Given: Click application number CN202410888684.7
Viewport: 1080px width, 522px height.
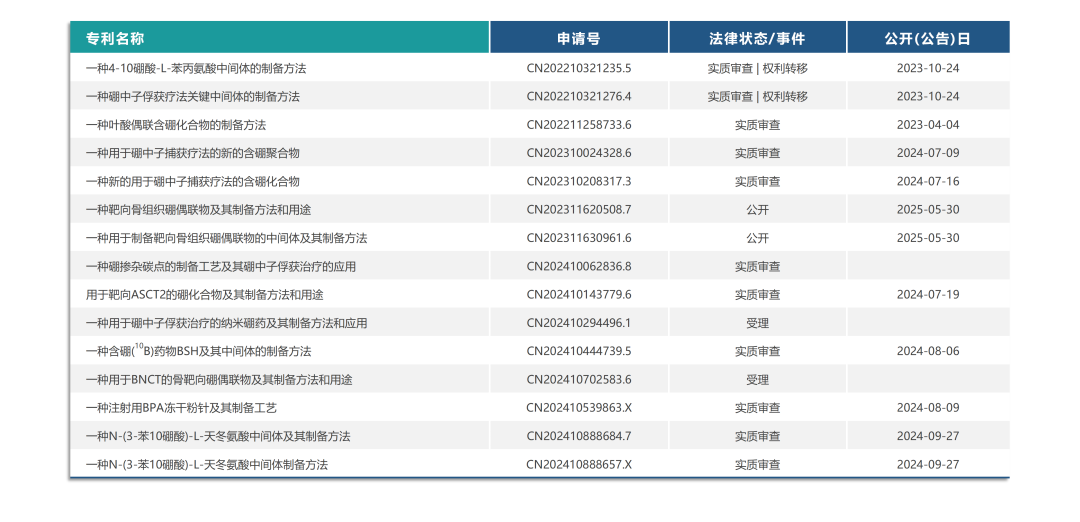Looking at the screenshot, I should pos(579,436).
